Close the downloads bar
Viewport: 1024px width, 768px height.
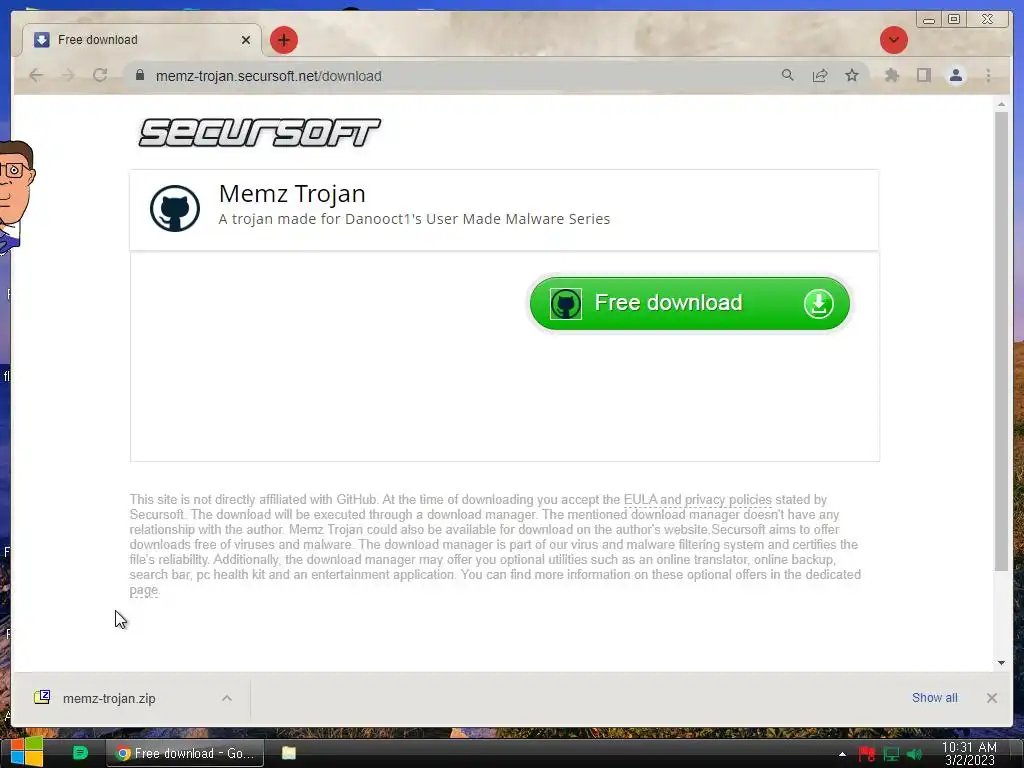click(x=991, y=698)
